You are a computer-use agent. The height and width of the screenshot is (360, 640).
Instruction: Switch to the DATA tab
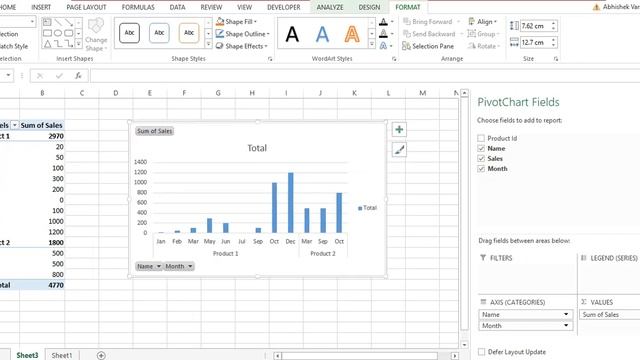[177, 7]
